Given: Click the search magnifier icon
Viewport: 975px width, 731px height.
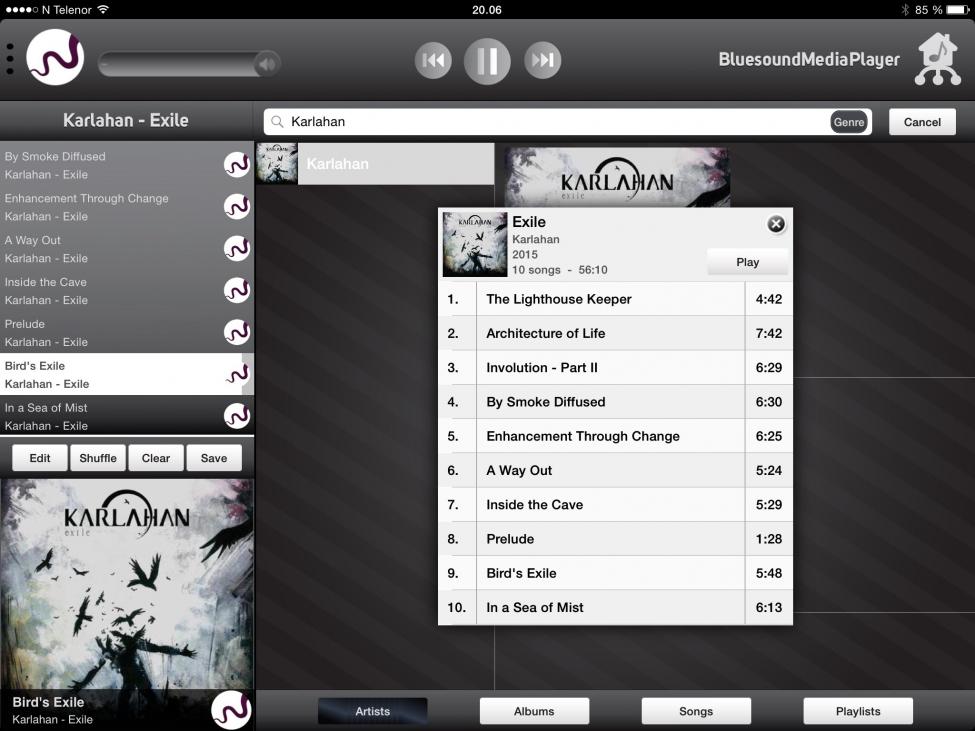Looking at the screenshot, I should pyautogui.click(x=277, y=122).
